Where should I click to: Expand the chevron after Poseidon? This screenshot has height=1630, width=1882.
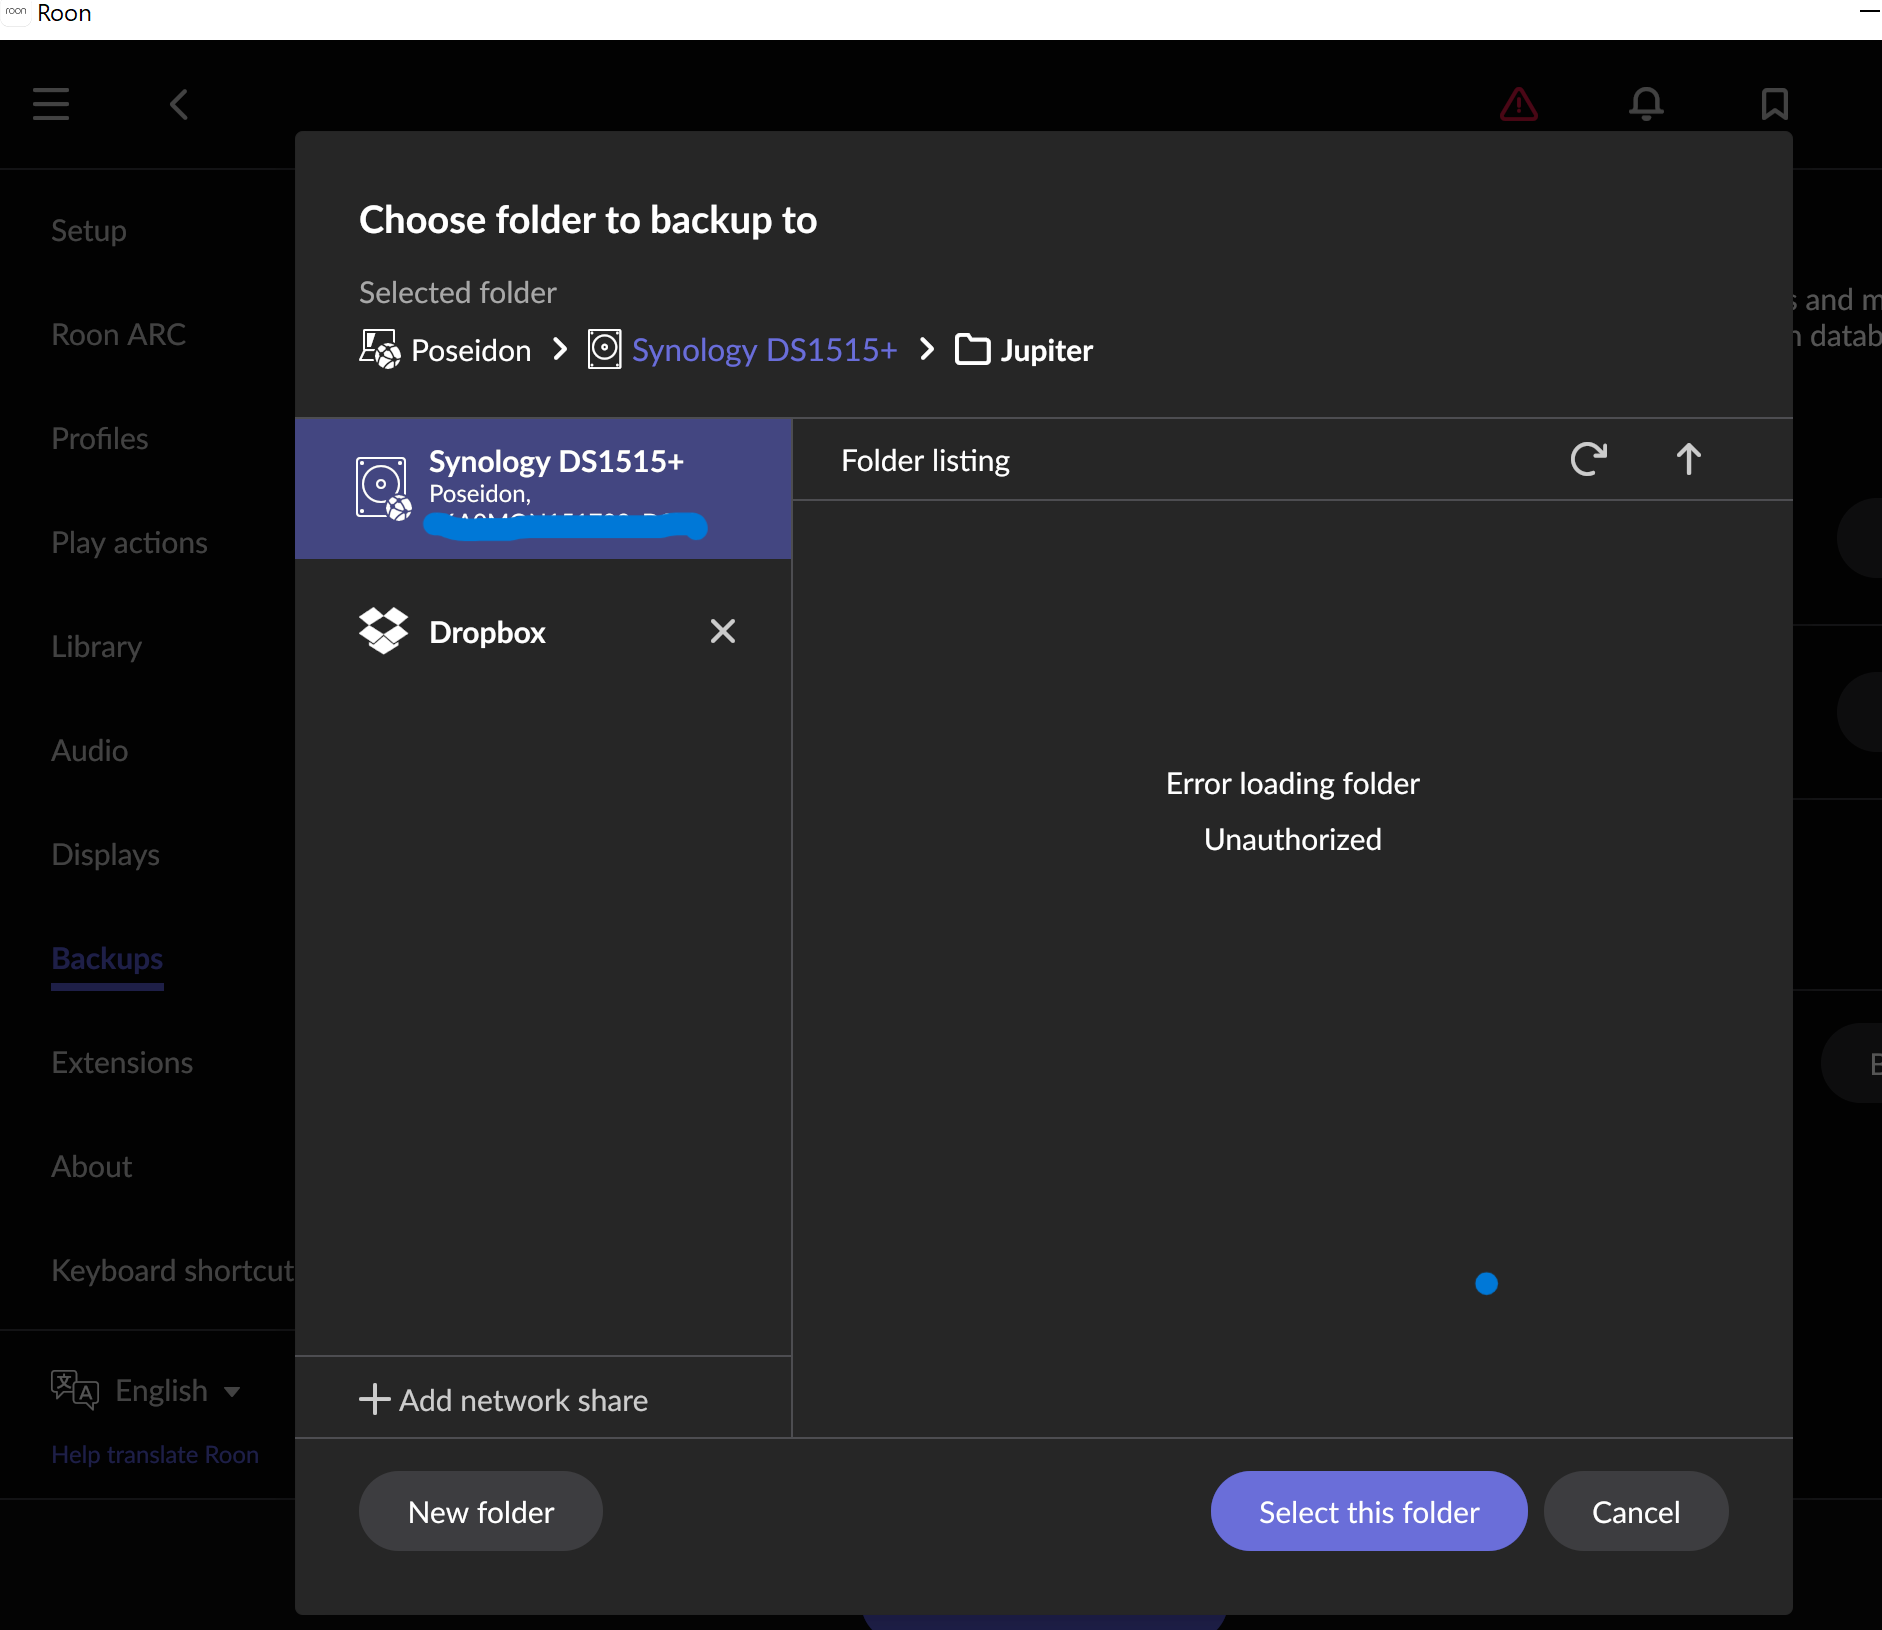[x=560, y=349]
